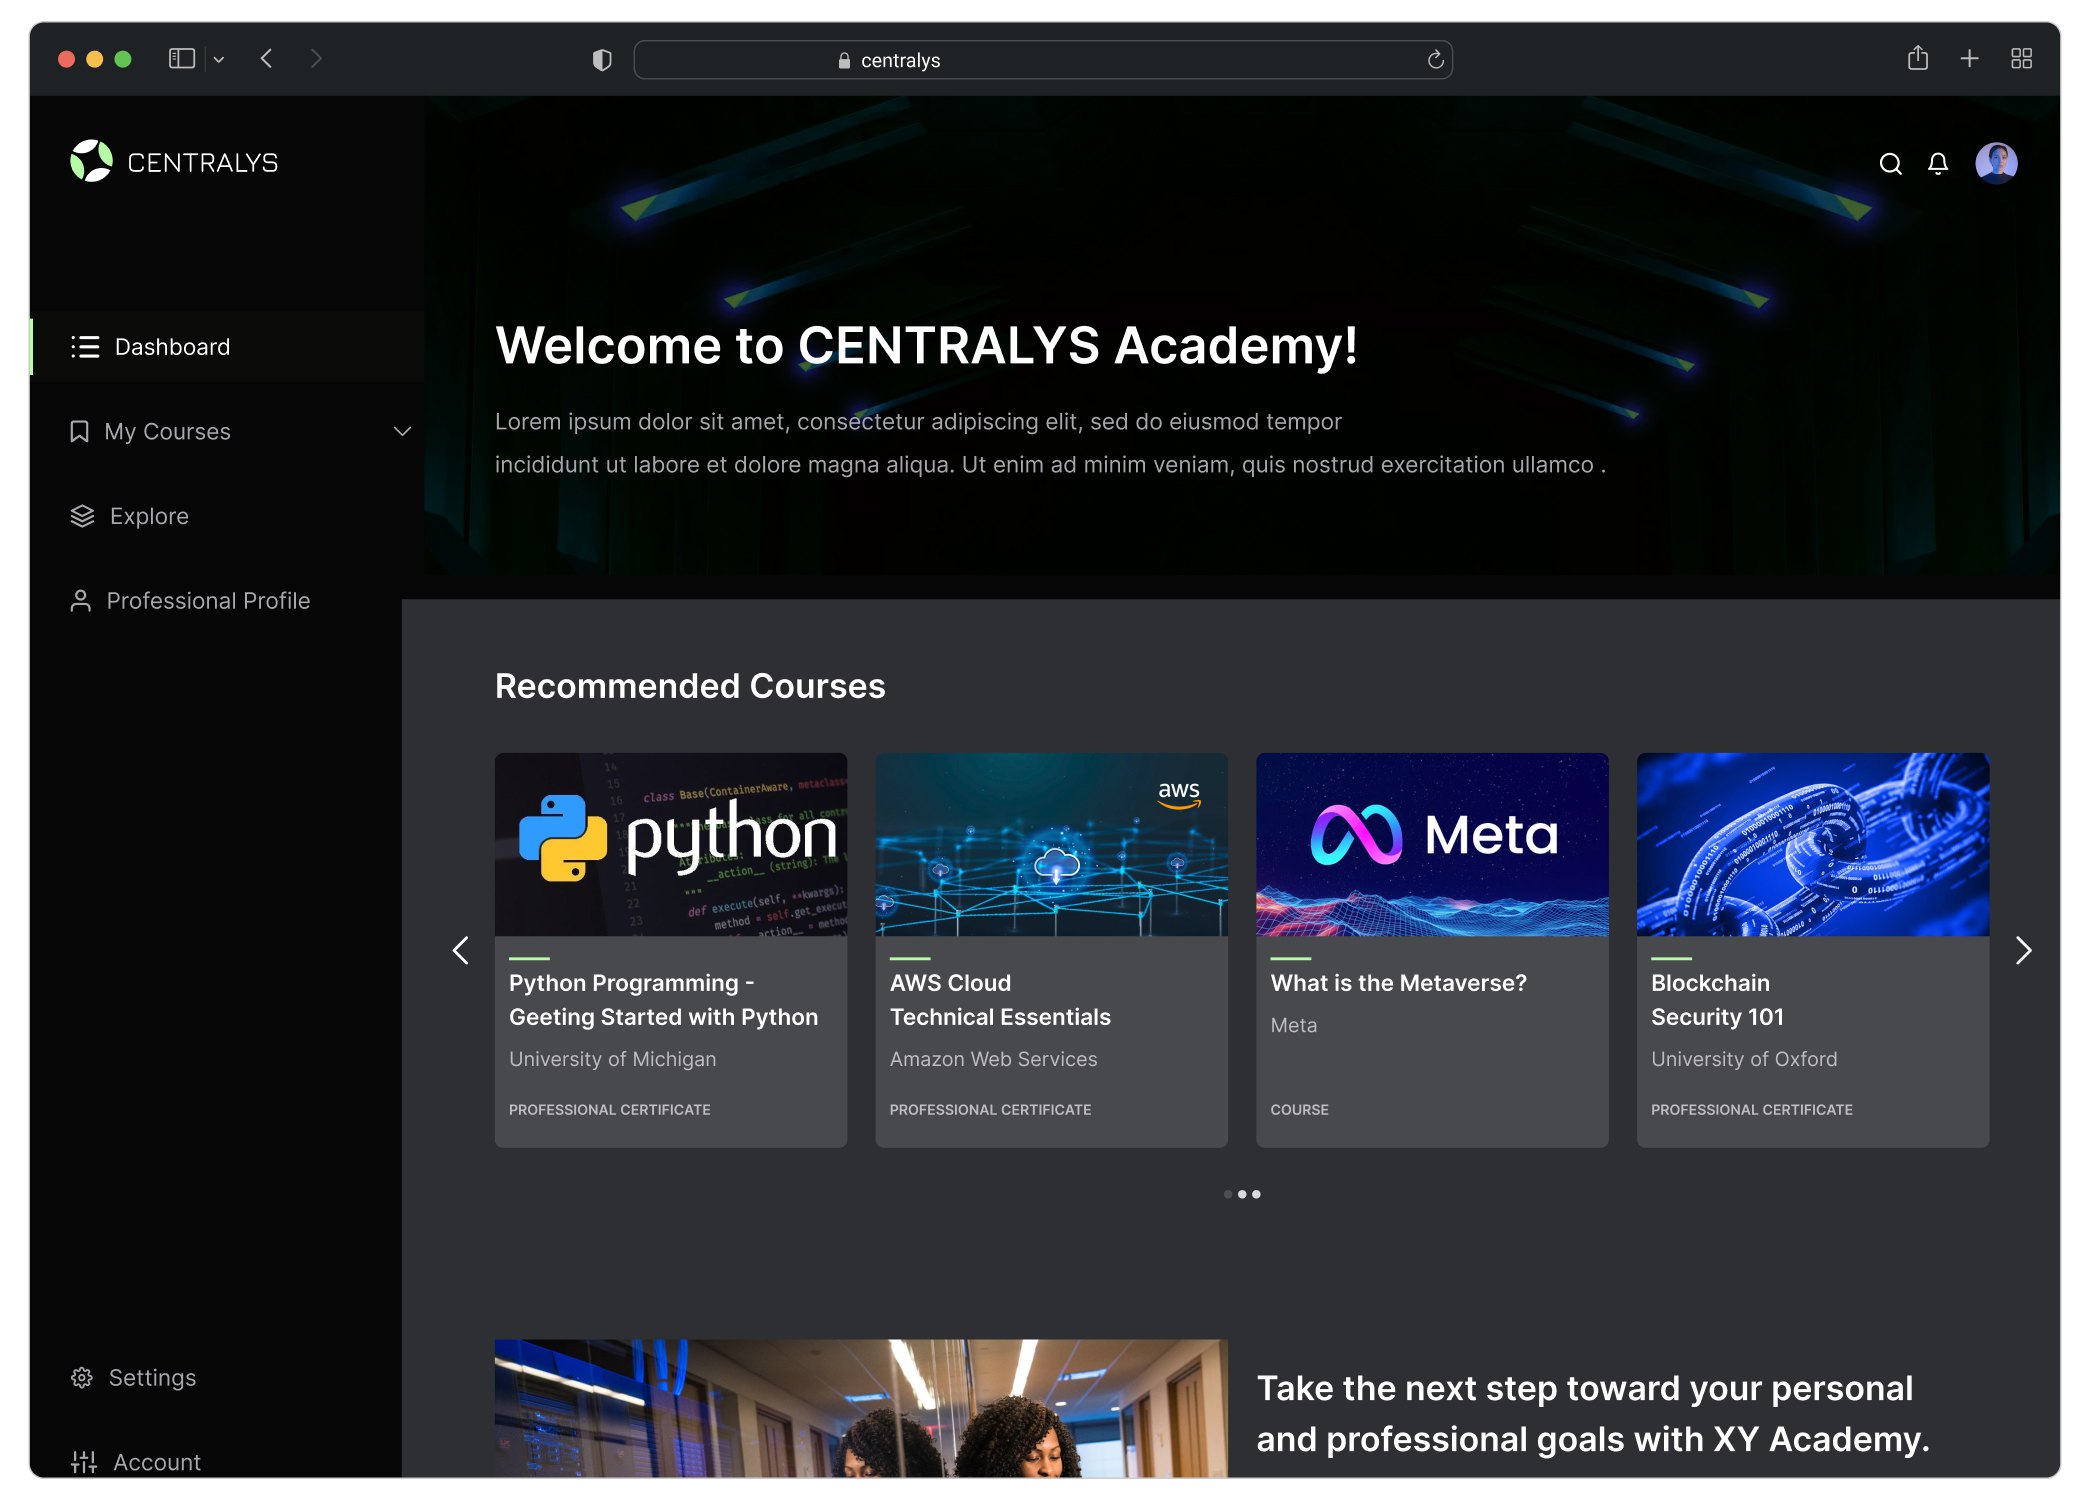Image resolution: width=2090 pixels, height=1500 pixels.
Task: Click the My Courses bookmark icon
Action: point(79,431)
